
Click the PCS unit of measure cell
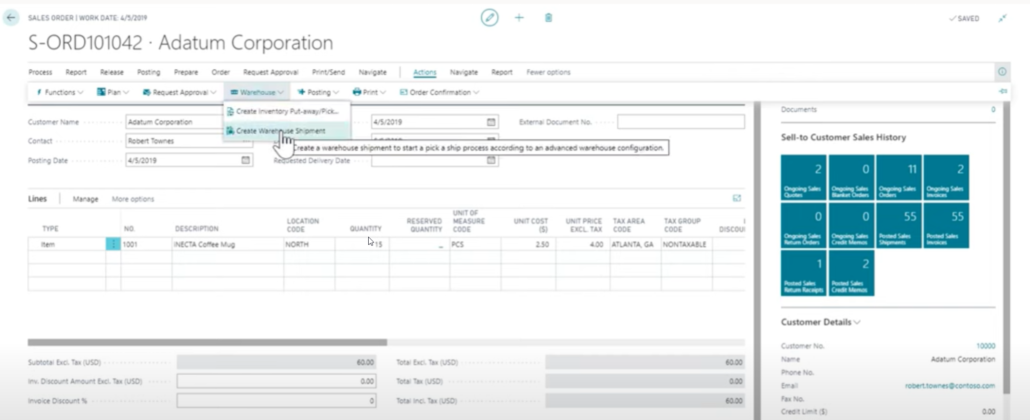[x=475, y=244]
